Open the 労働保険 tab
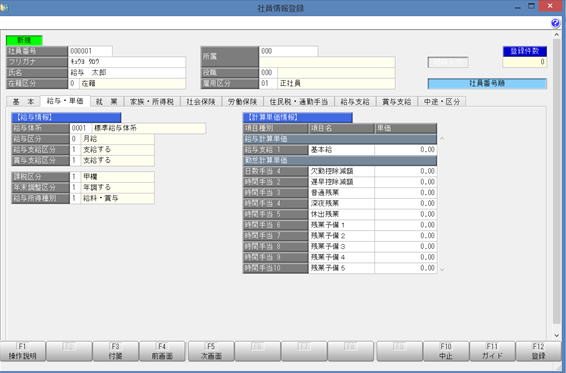566x373 pixels. [x=243, y=102]
